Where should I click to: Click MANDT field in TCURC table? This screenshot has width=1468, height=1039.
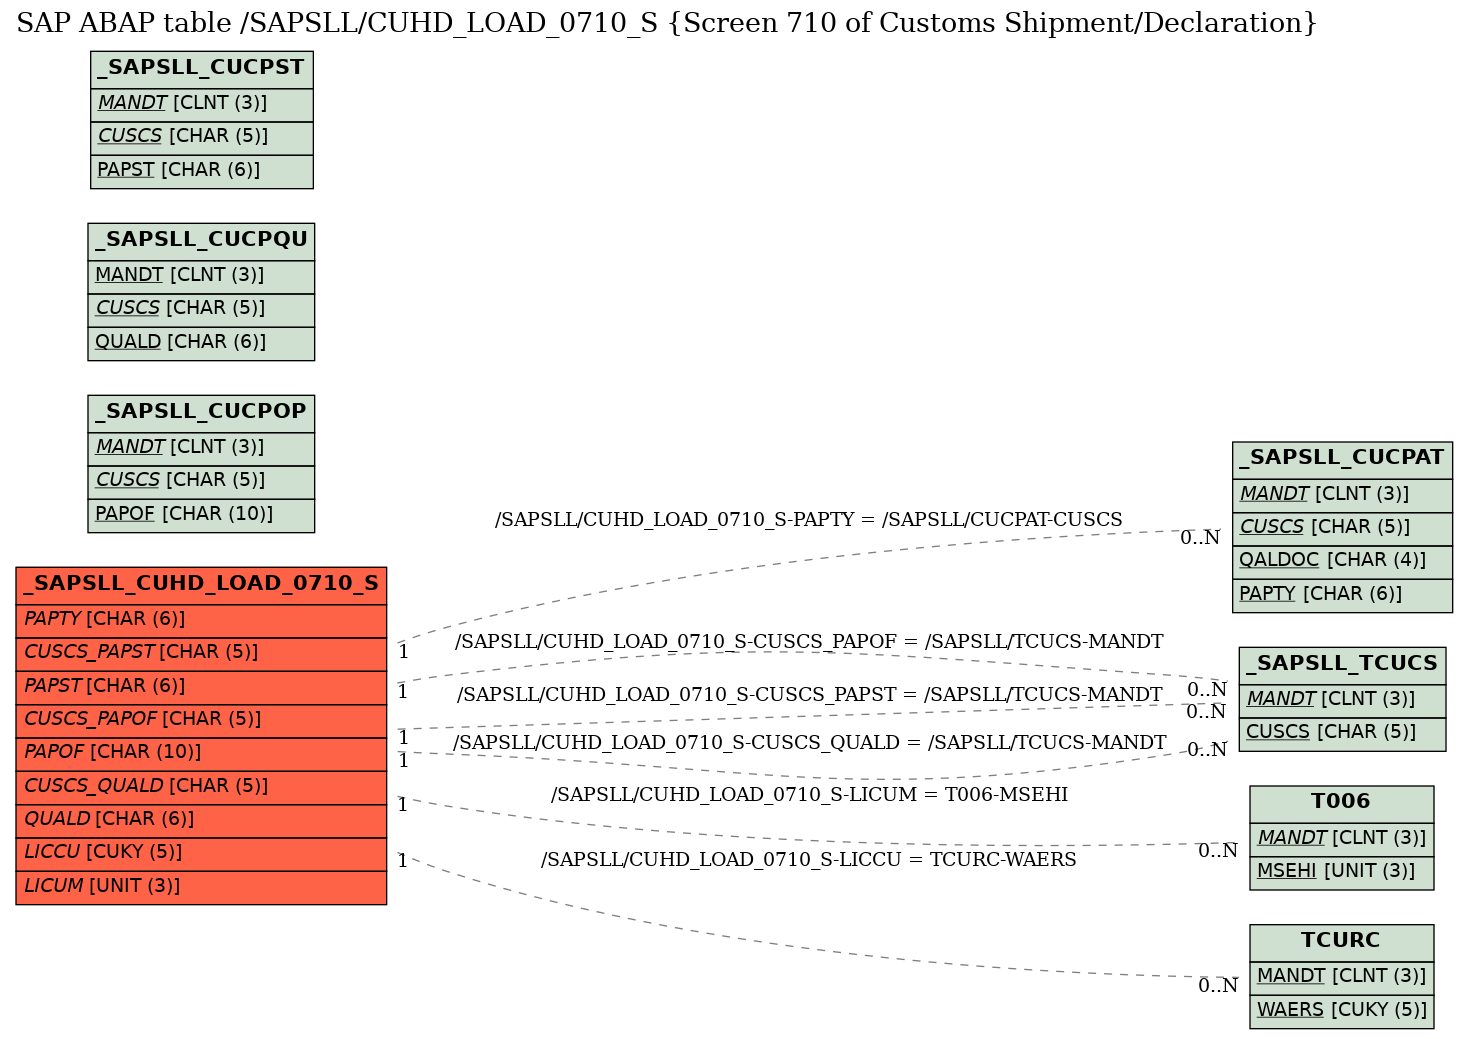pyautogui.click(x=1341, y=977)
